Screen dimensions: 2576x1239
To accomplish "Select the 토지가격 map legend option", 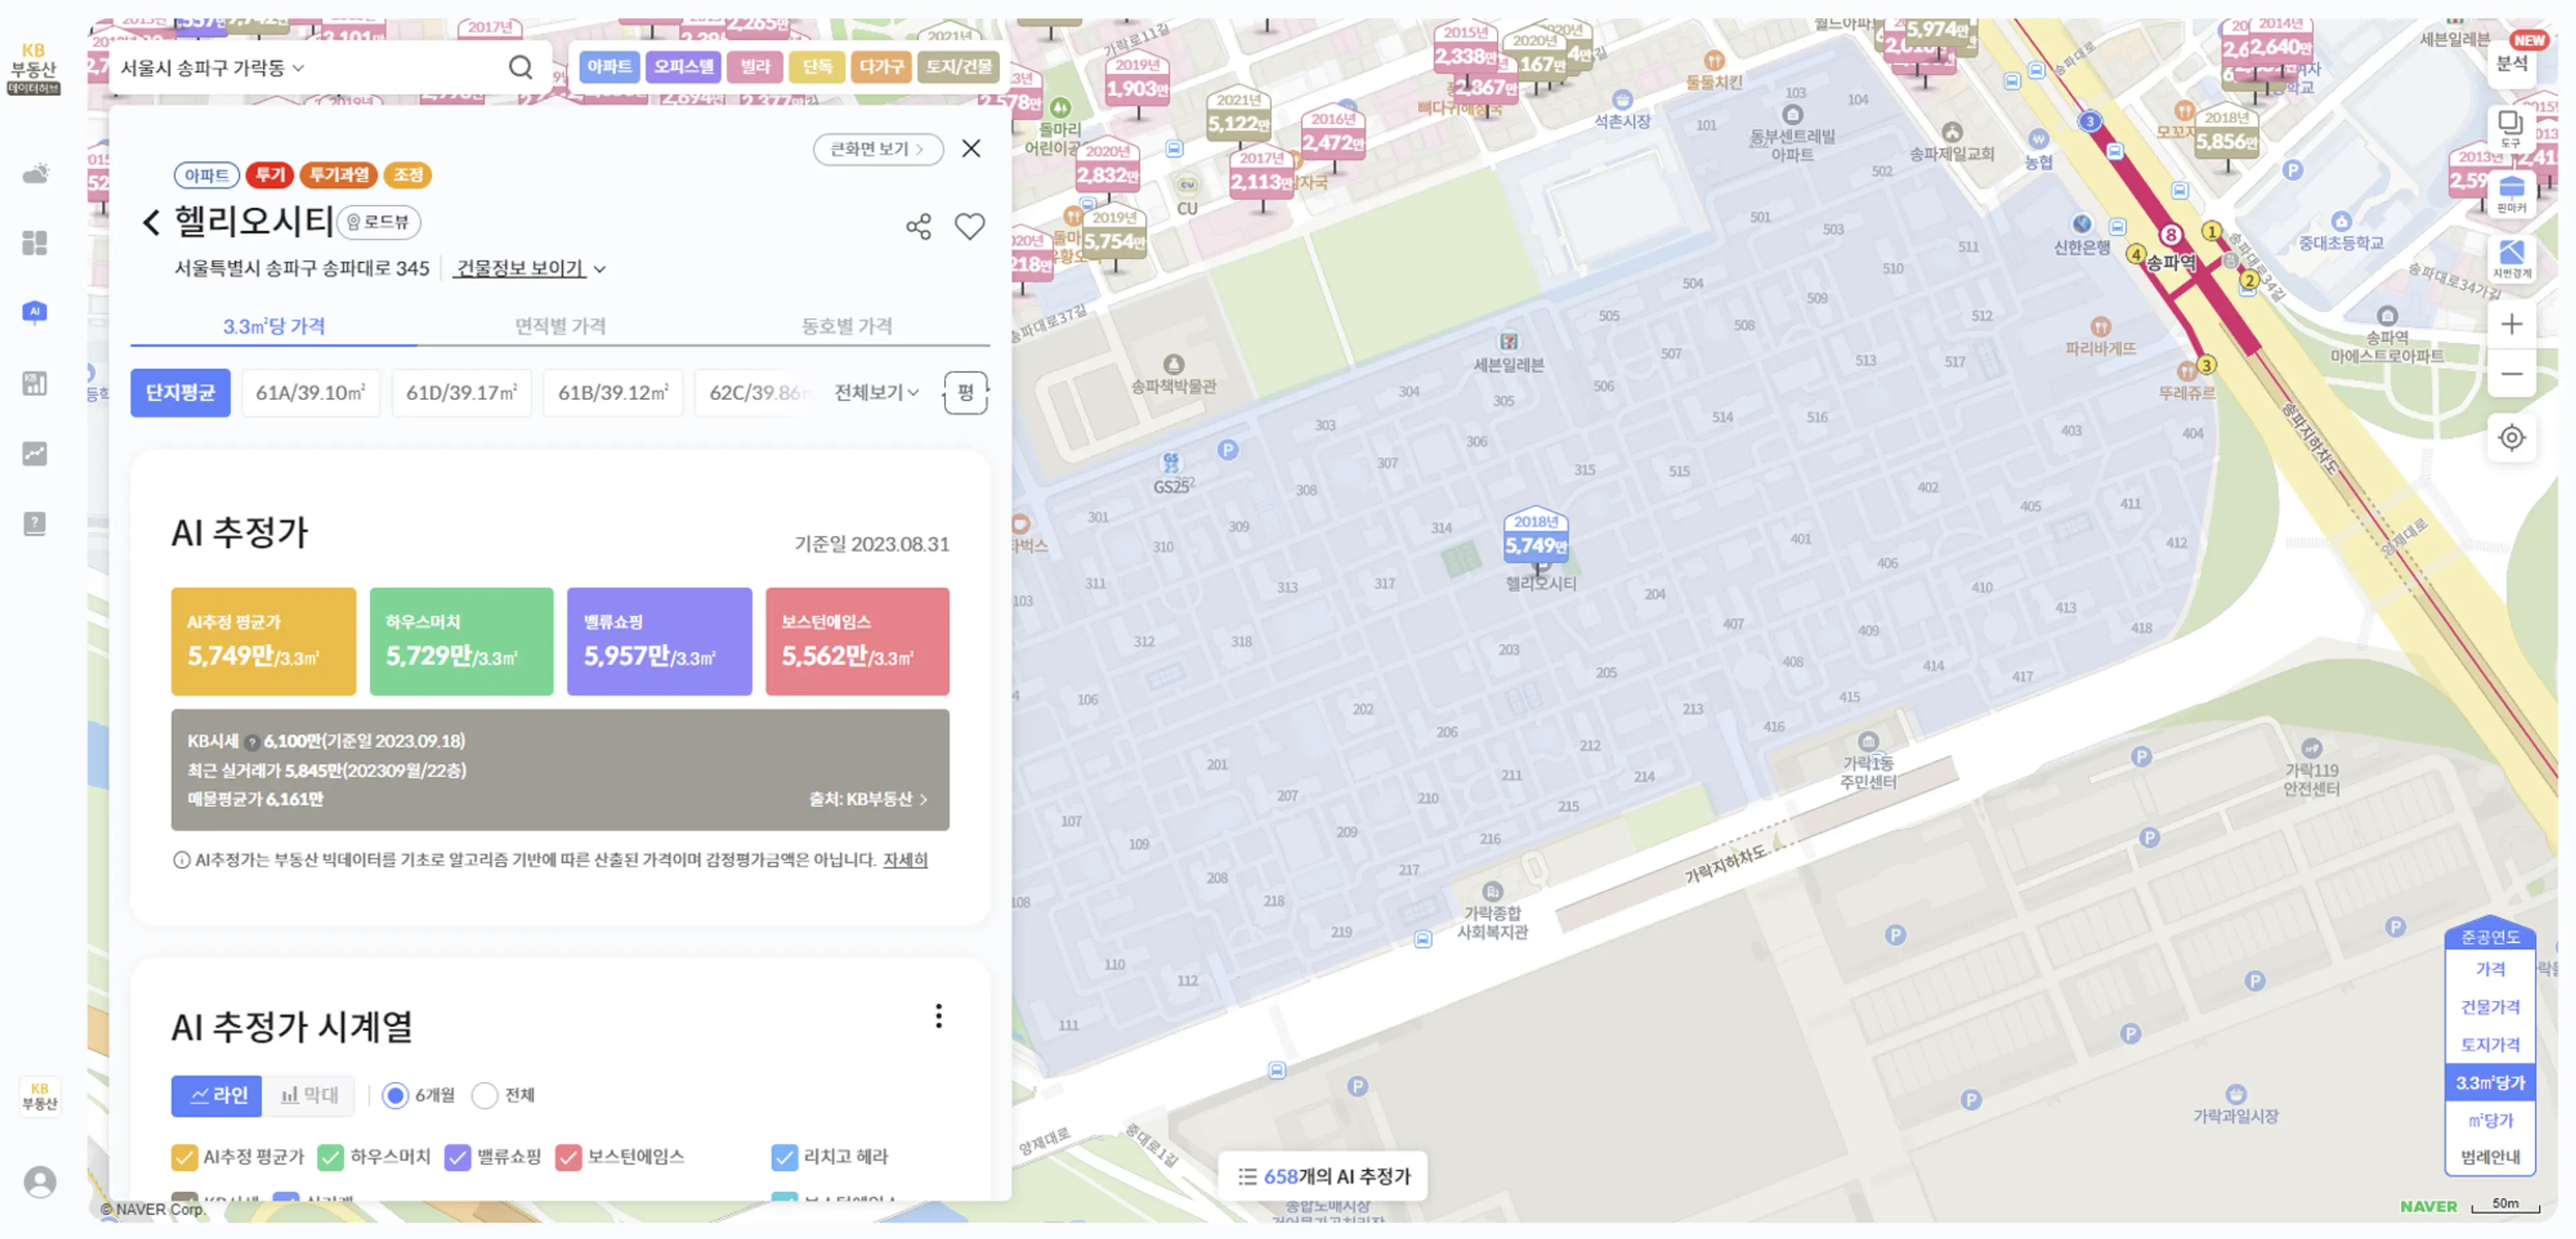I will (2490, 1045).
